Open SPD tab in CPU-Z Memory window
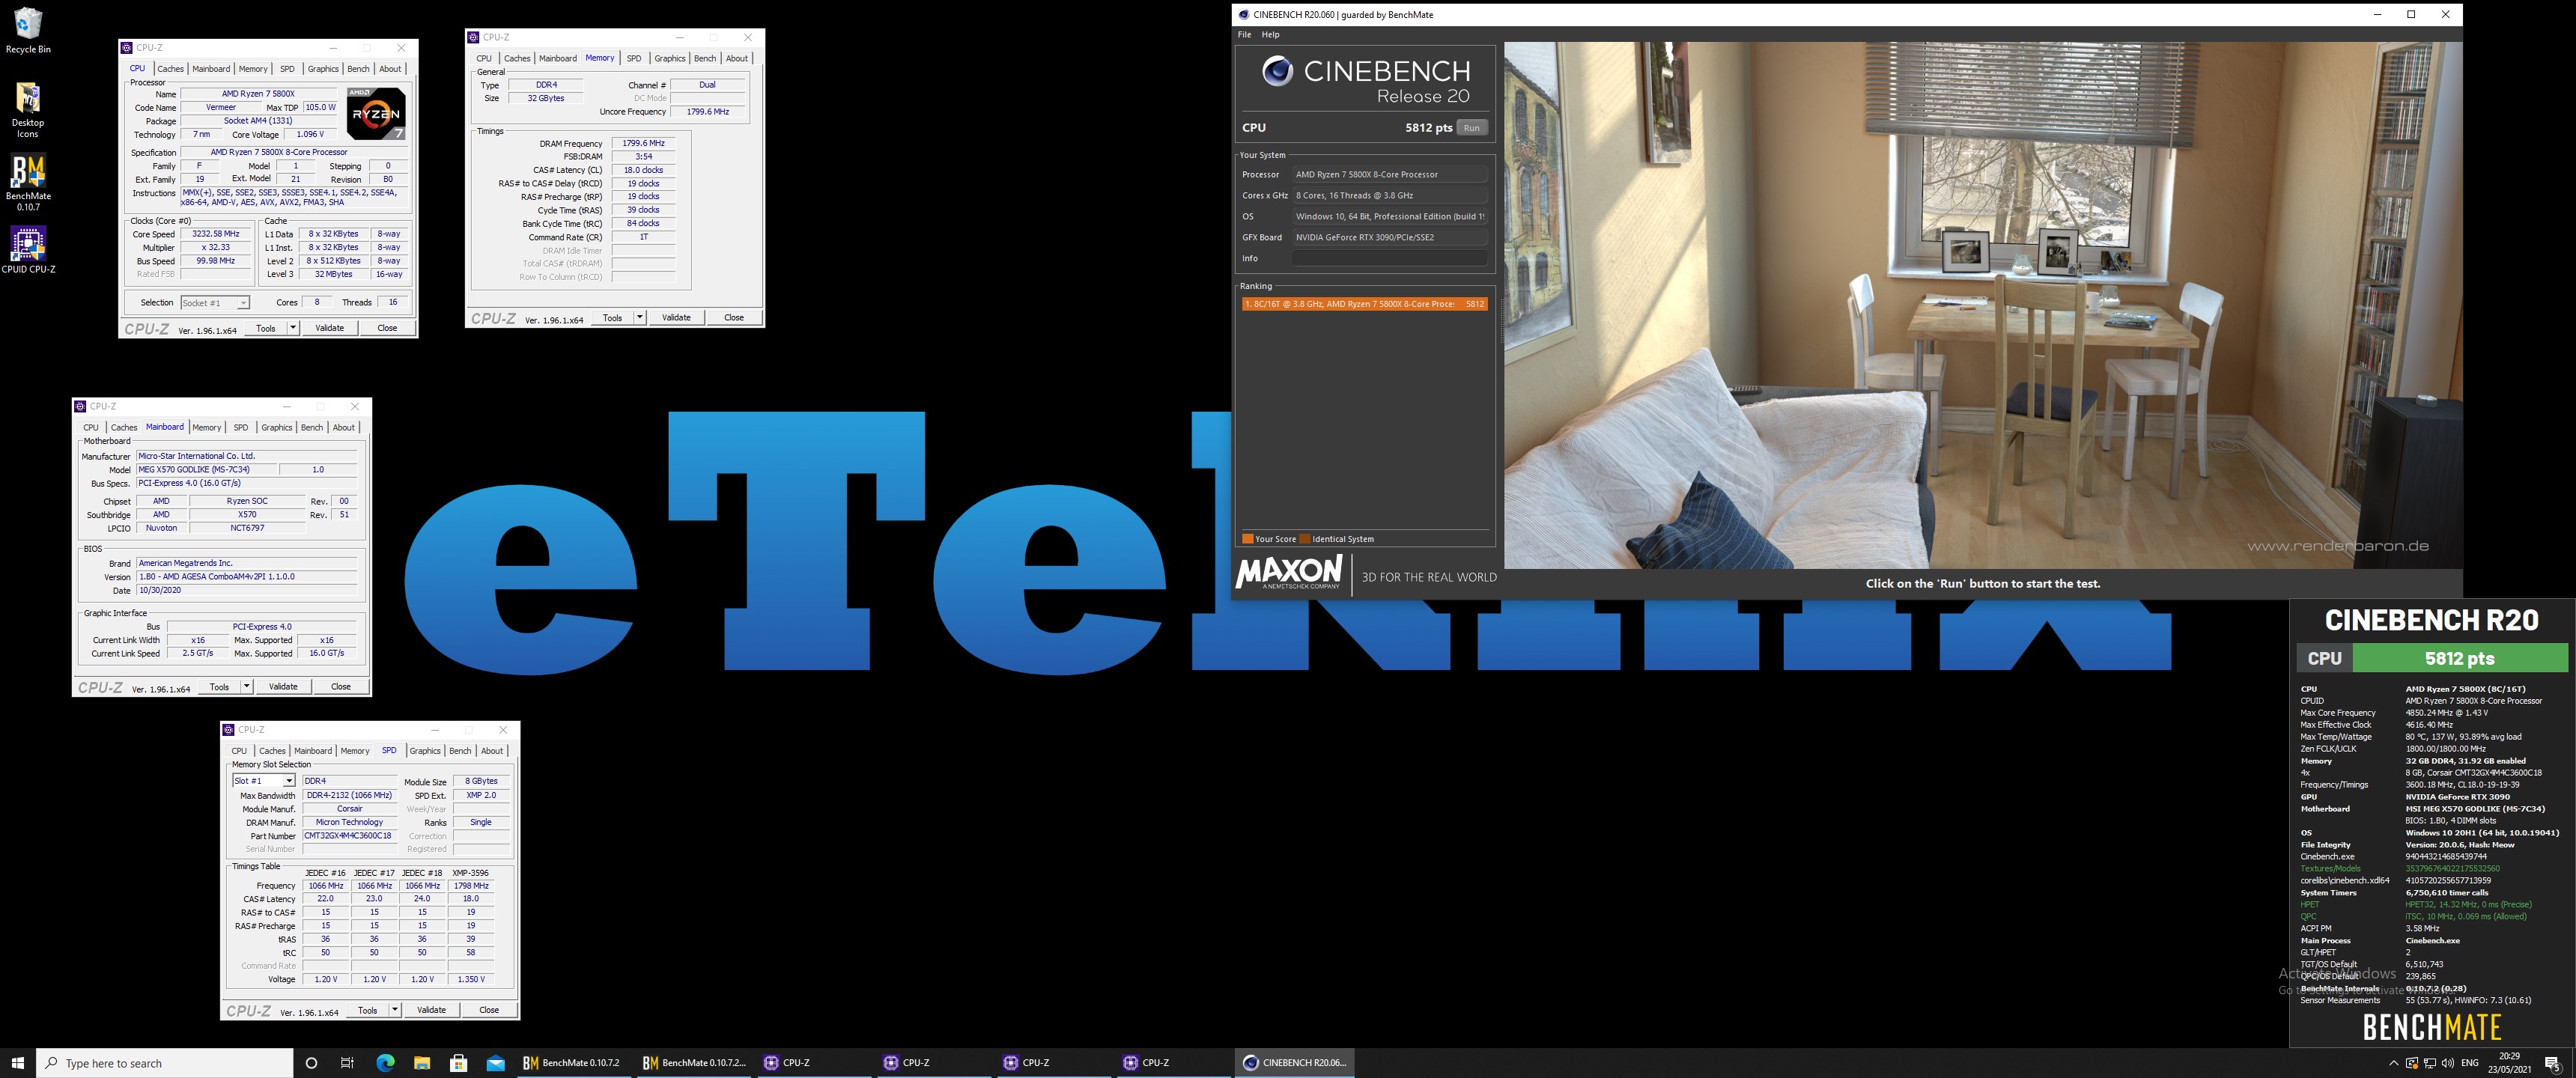Viewport: 2576px width, 1078px height. pos(634,58)
